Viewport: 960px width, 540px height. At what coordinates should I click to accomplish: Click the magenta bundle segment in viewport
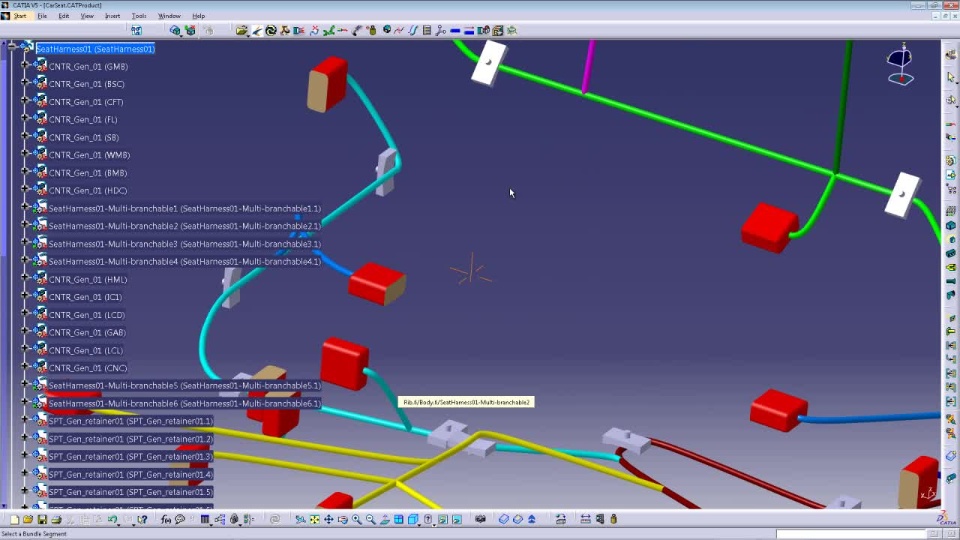pos(588,67)
